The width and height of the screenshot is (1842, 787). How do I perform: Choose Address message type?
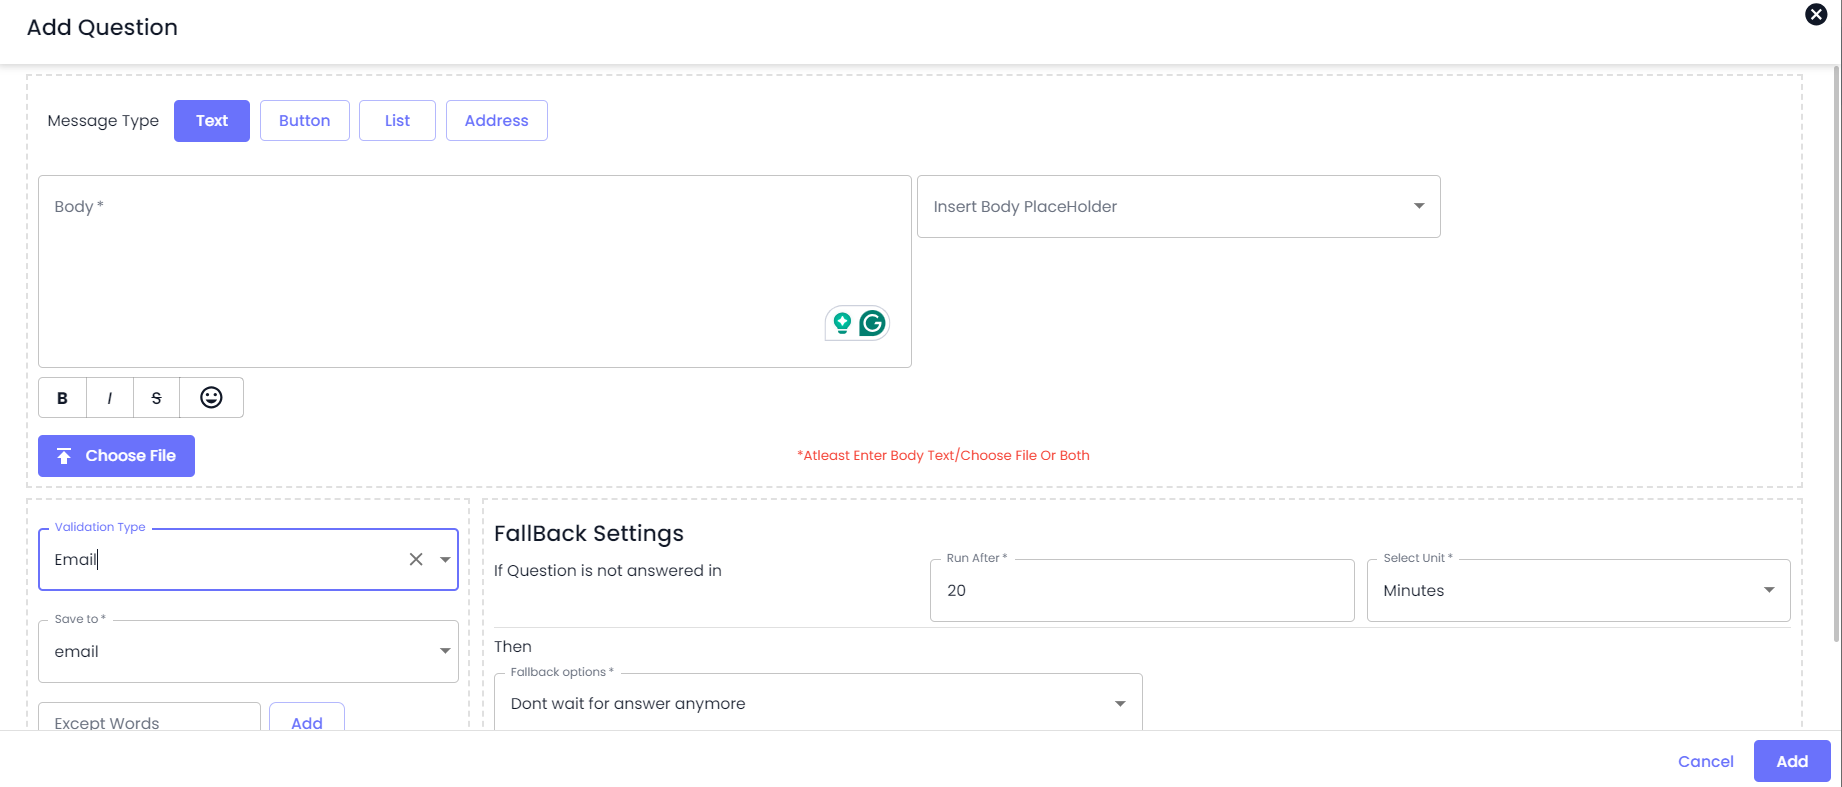496,121
